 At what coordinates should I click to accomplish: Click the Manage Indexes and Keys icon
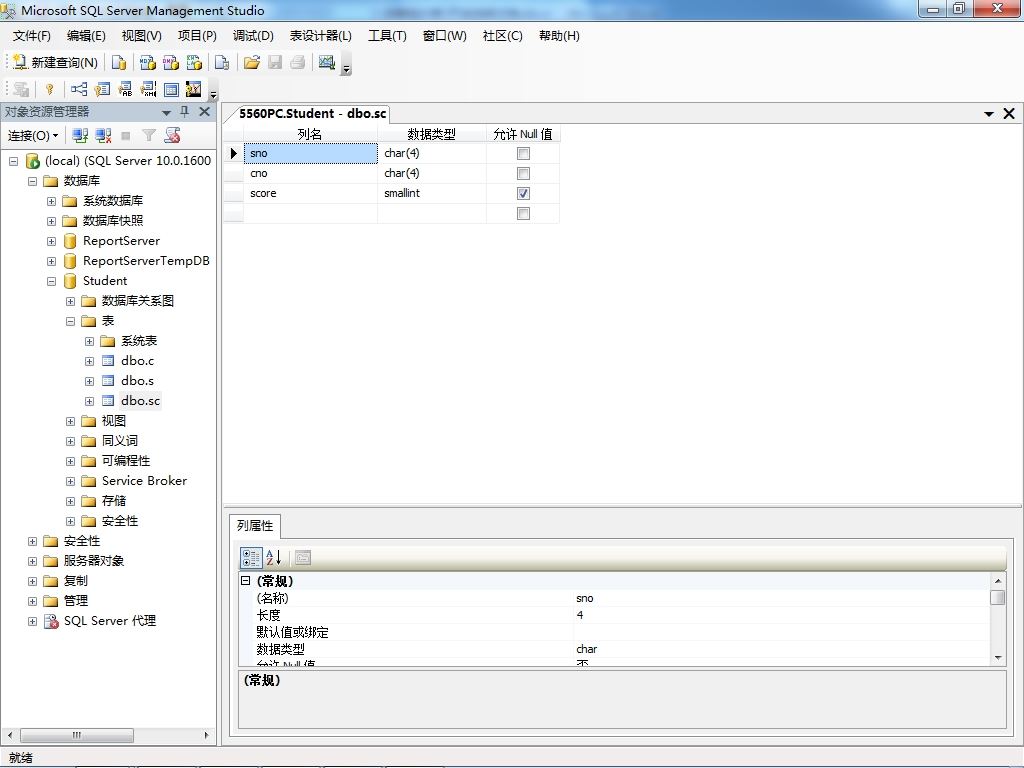point(102,89)
